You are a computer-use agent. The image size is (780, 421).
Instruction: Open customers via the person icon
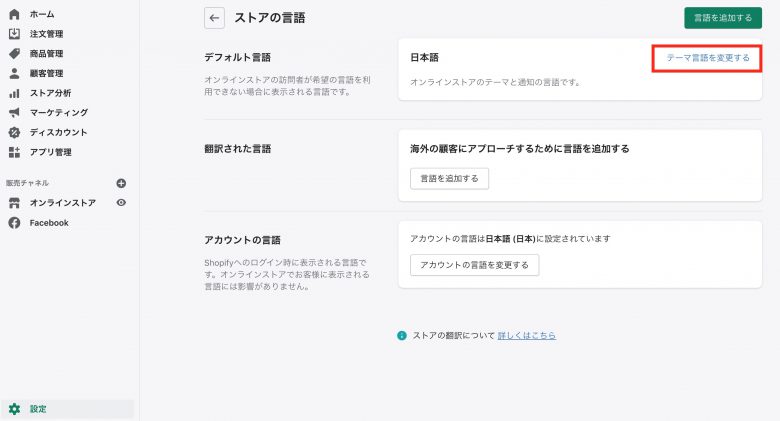(14, 73)
